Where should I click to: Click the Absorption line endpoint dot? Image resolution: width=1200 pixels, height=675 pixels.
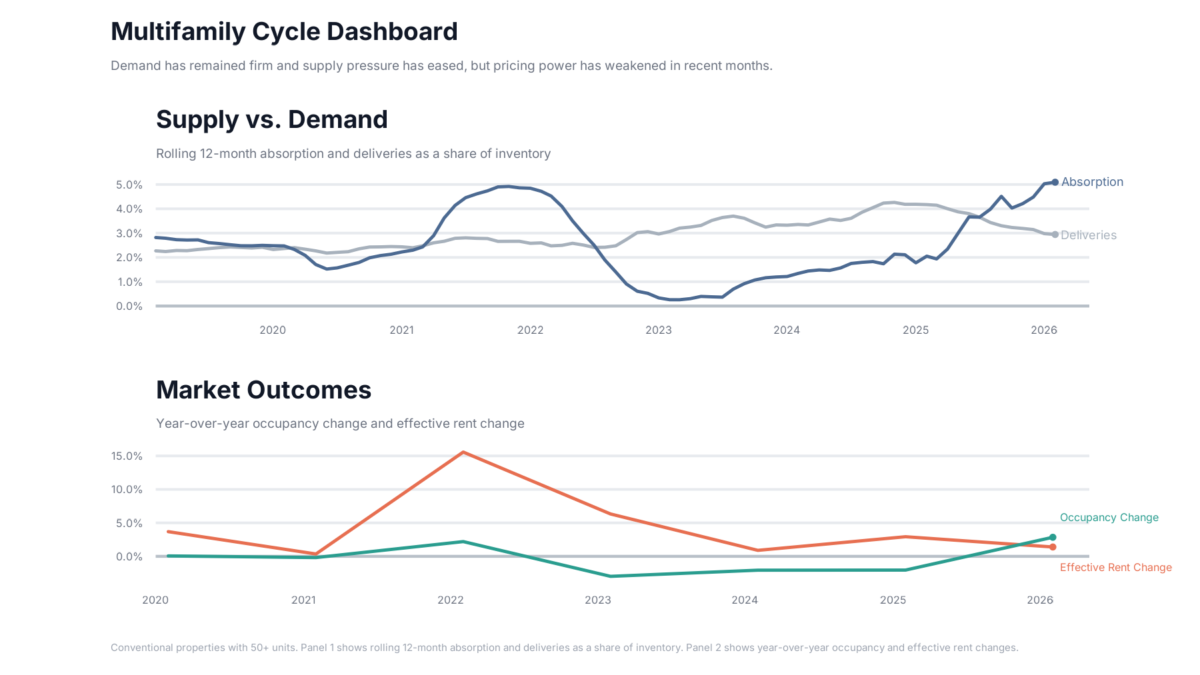pyautogui.click(x=1054, y=182)
